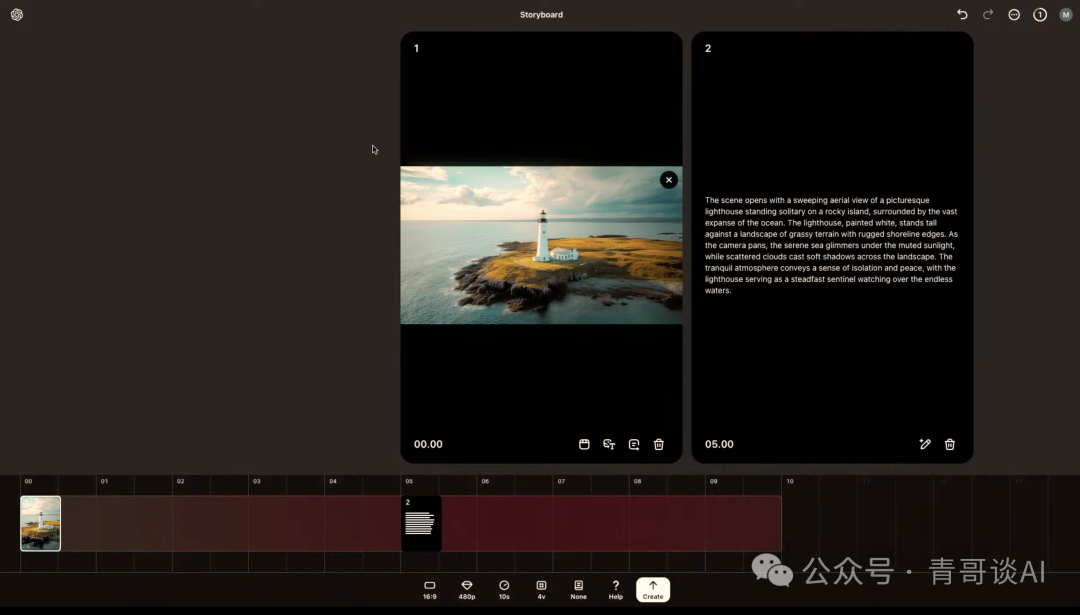The width and height of the screenshot is (1080, 615).
Task: Delete storyboard card 2 with trash icon
Action: pyautogui.click(x=950, y=444)
